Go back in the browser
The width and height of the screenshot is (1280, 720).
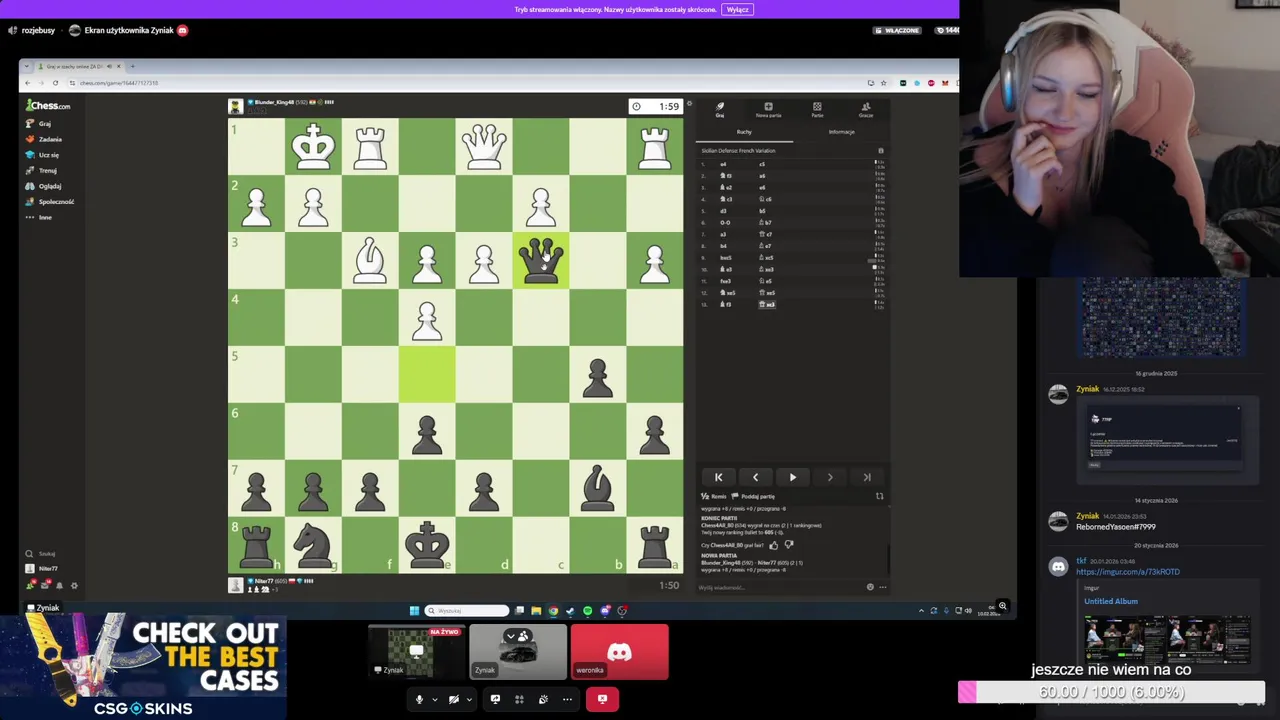[x=28, y=83]
